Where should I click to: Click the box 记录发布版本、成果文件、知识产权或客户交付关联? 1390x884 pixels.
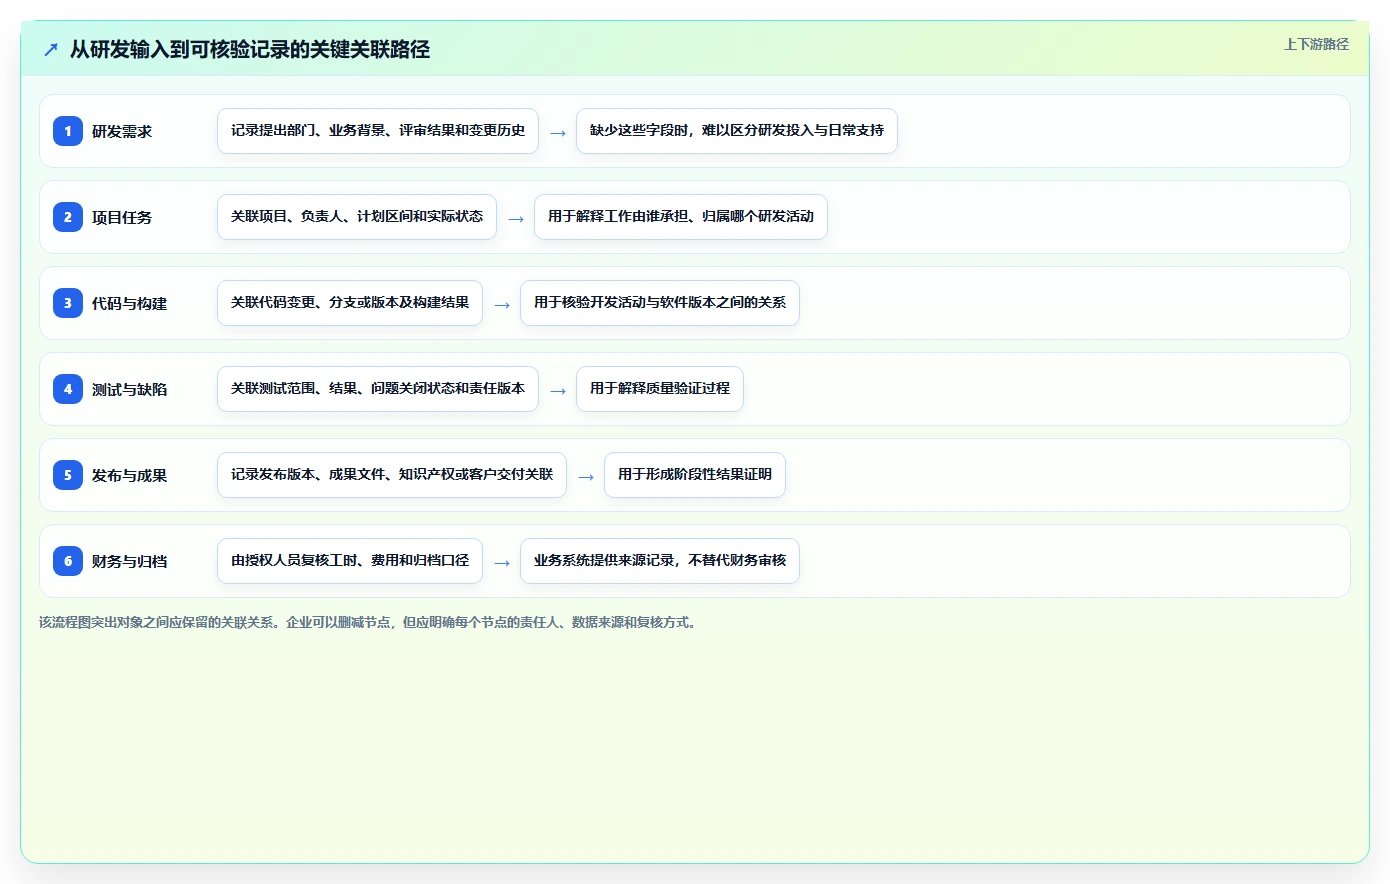392,475
